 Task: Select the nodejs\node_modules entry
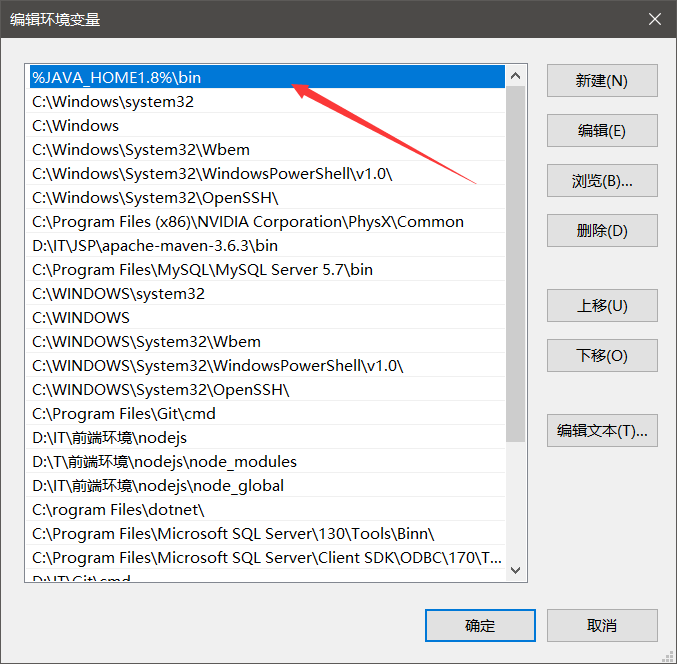(267, 462)
